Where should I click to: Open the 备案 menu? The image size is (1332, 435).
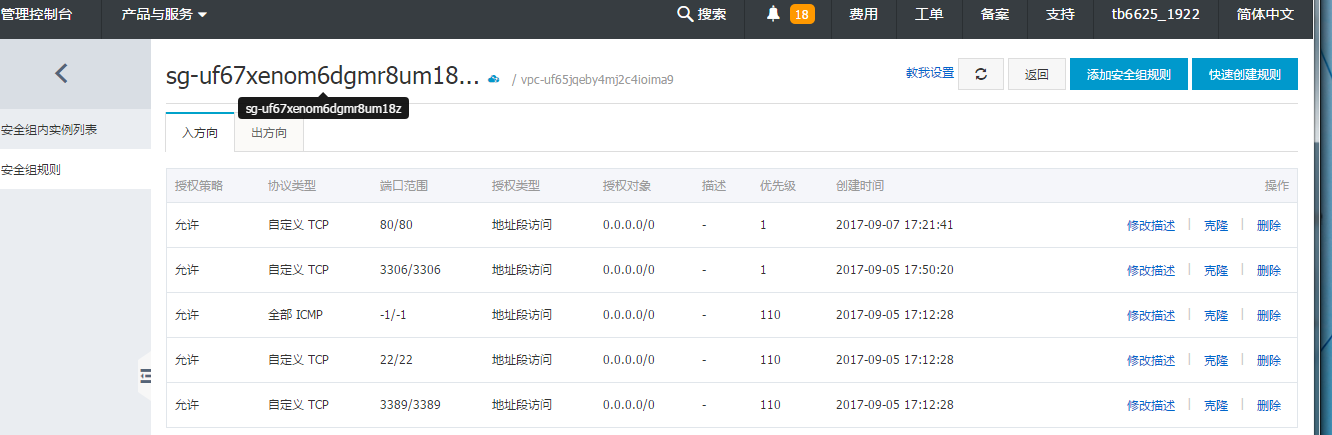tap(995, 15)
